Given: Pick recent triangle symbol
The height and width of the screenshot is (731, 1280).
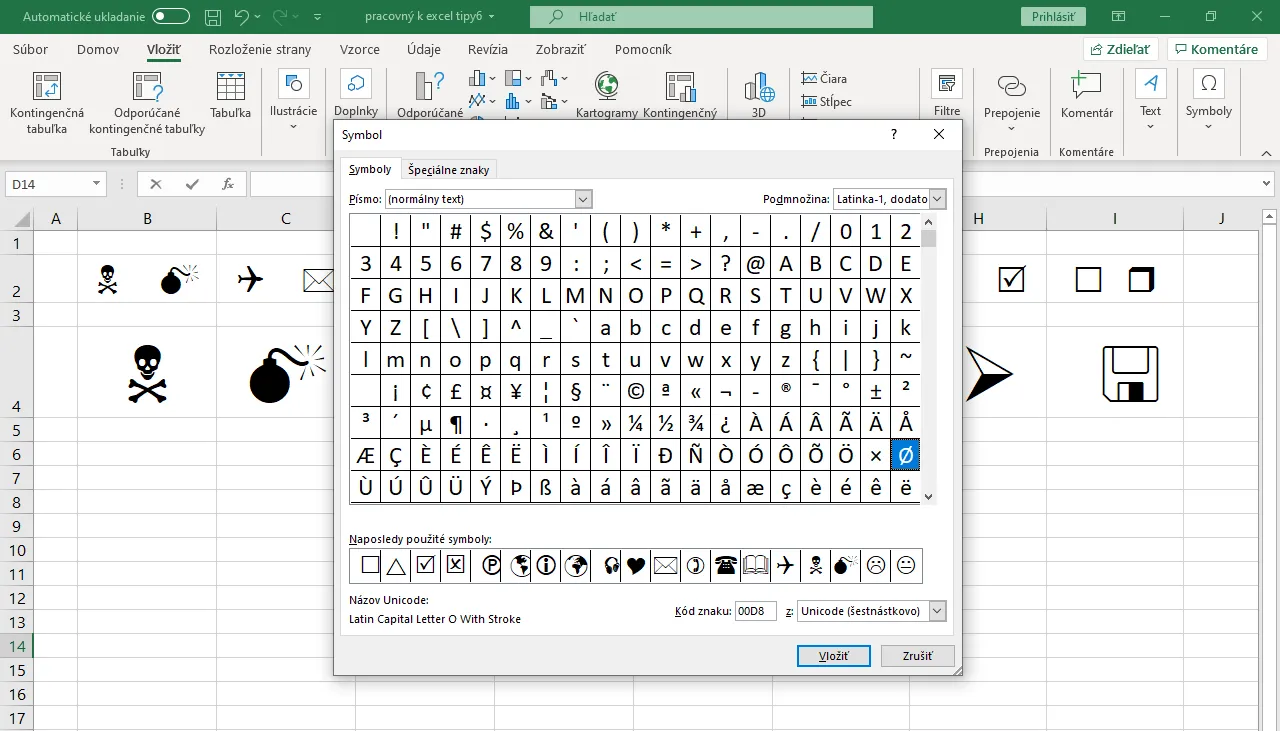Looking at the screenshot, I should coord(396,565).
